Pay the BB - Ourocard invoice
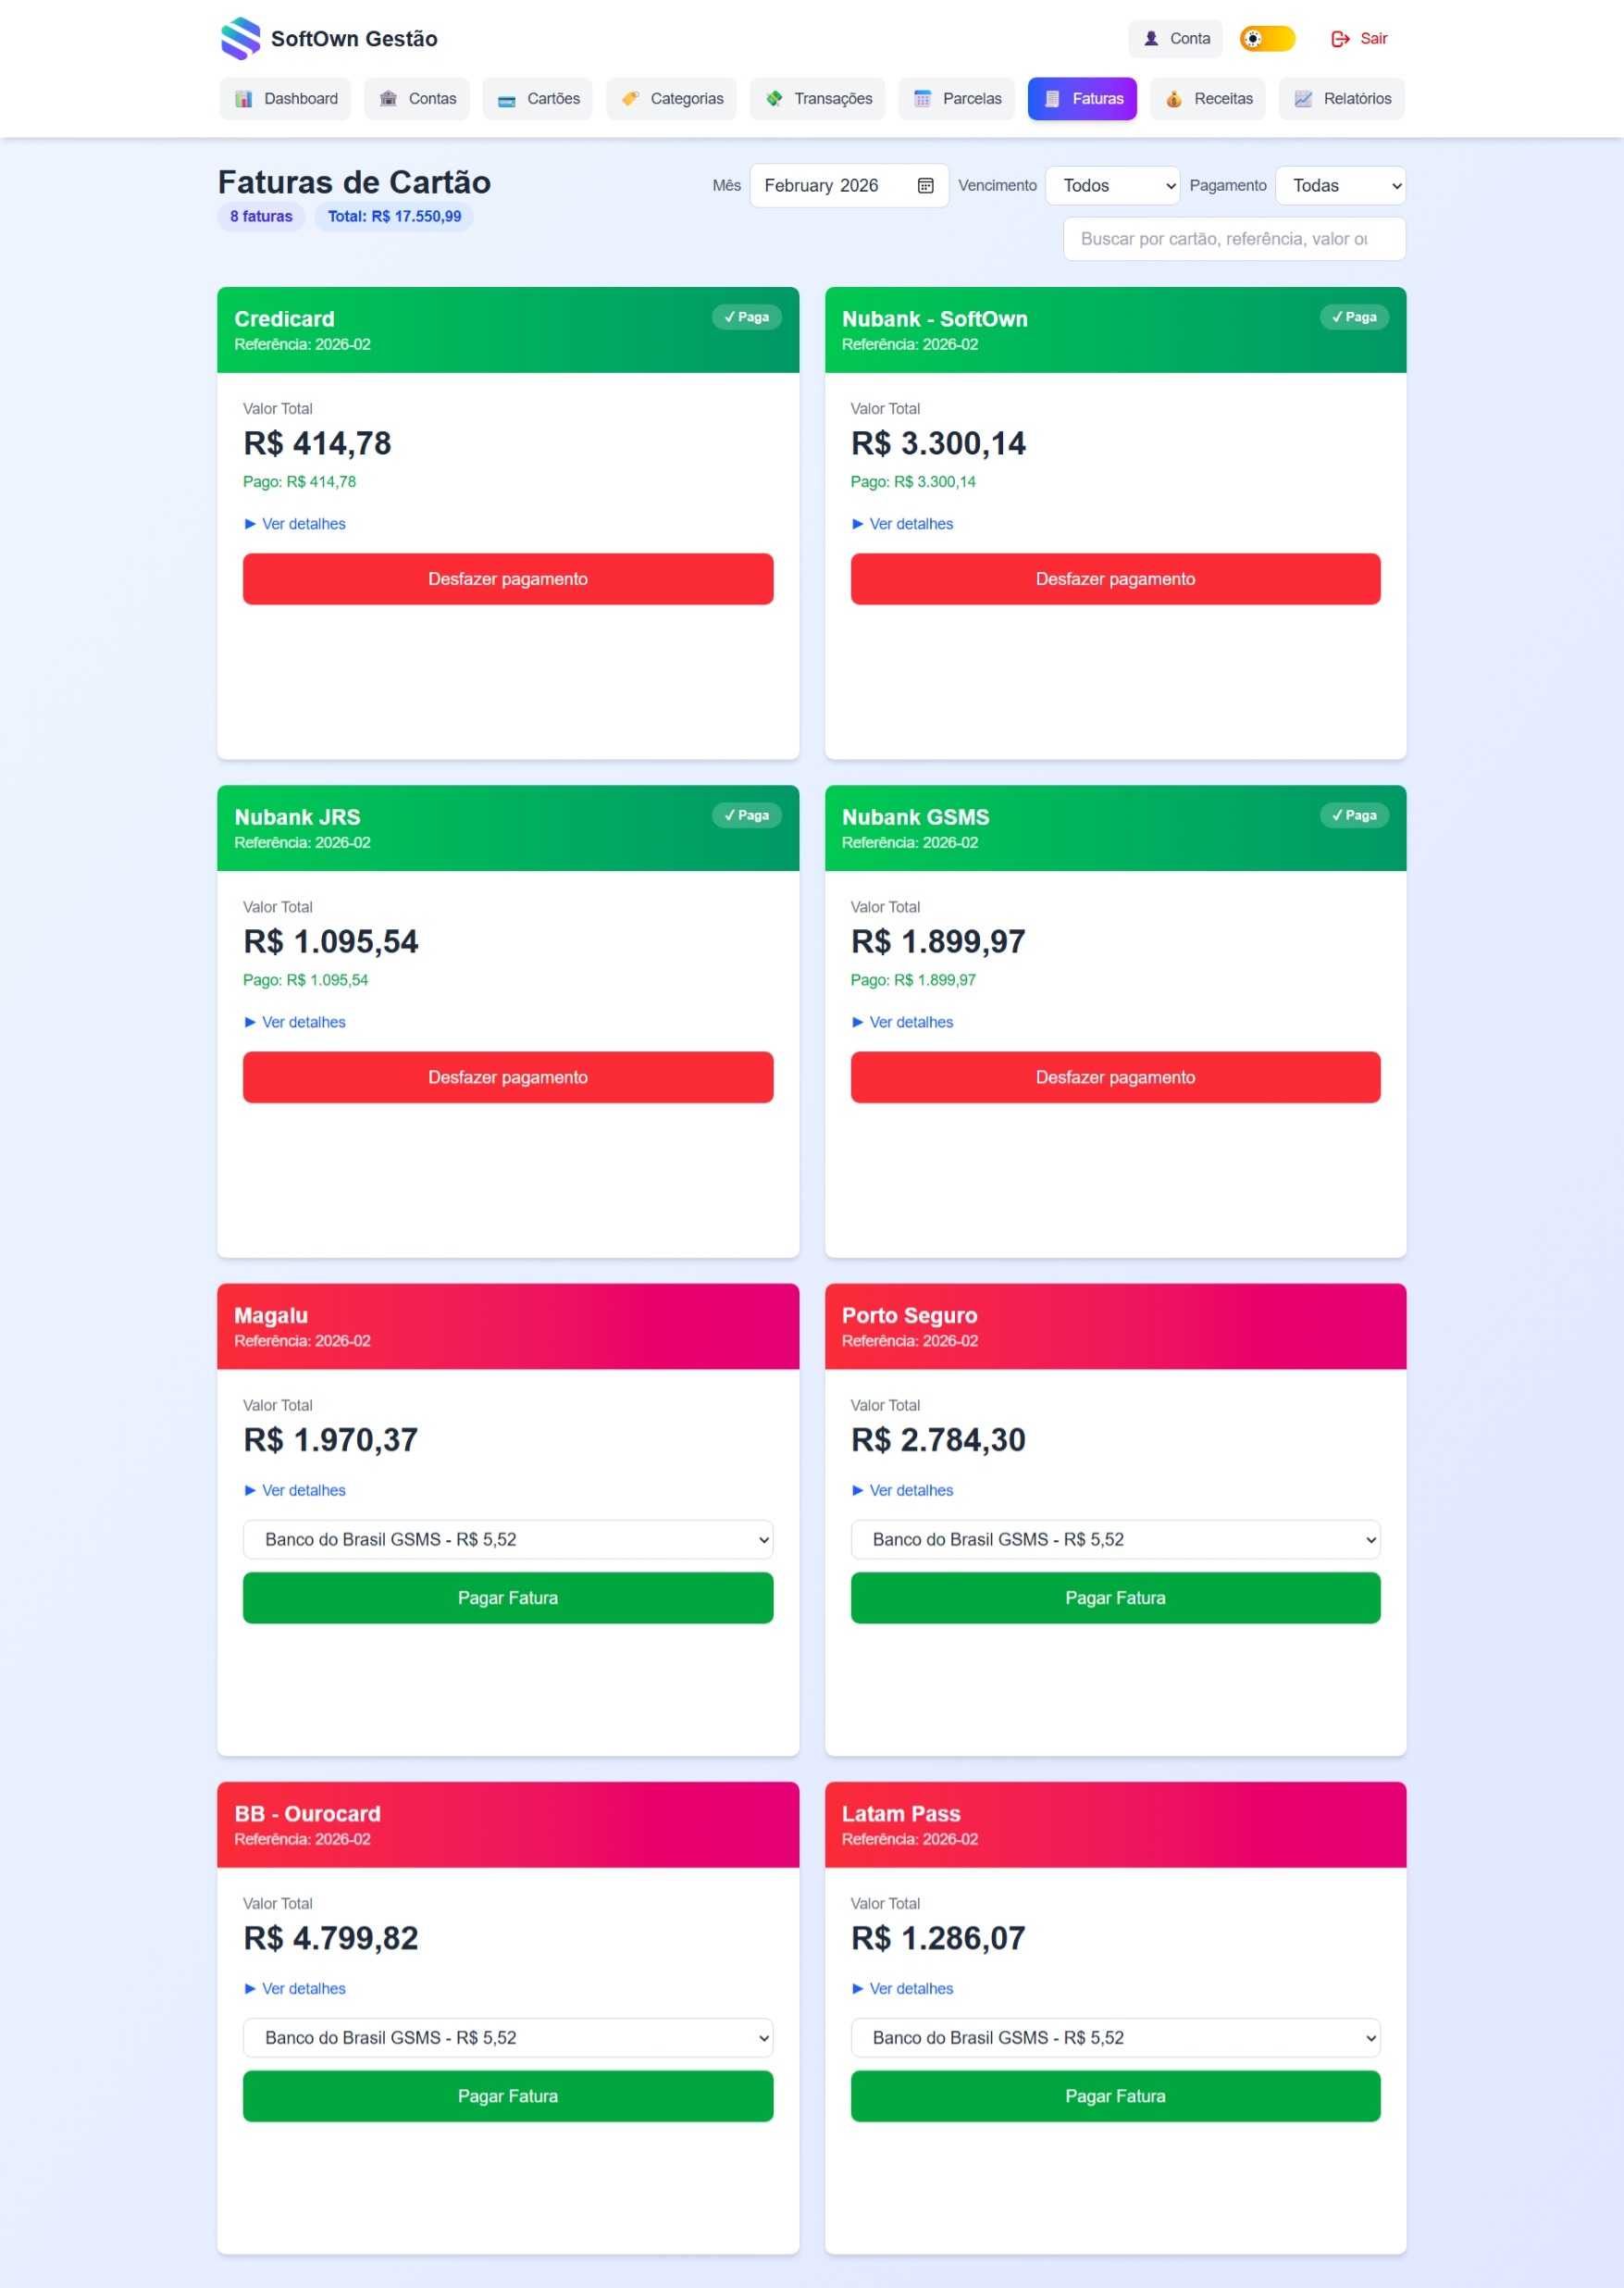The width and height of the screenshot is (1624, 2288). pyautogui.click(x=507, y=2096)
